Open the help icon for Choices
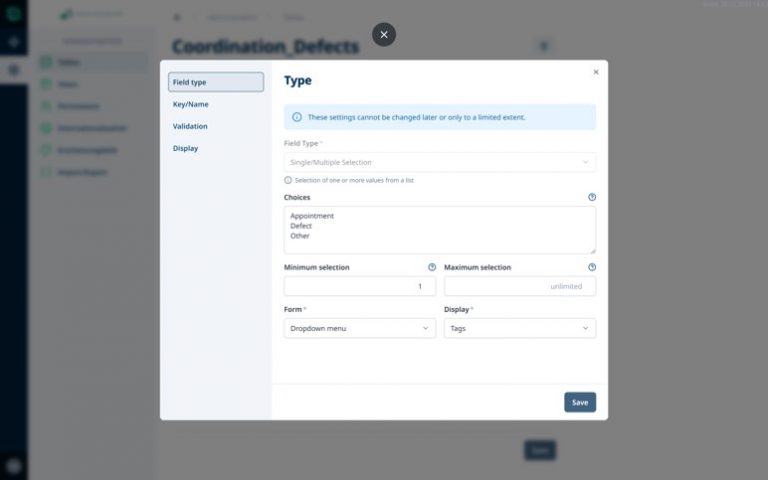Image resolution: width=768 pixels, height=480 pixels. click(592, 197)
